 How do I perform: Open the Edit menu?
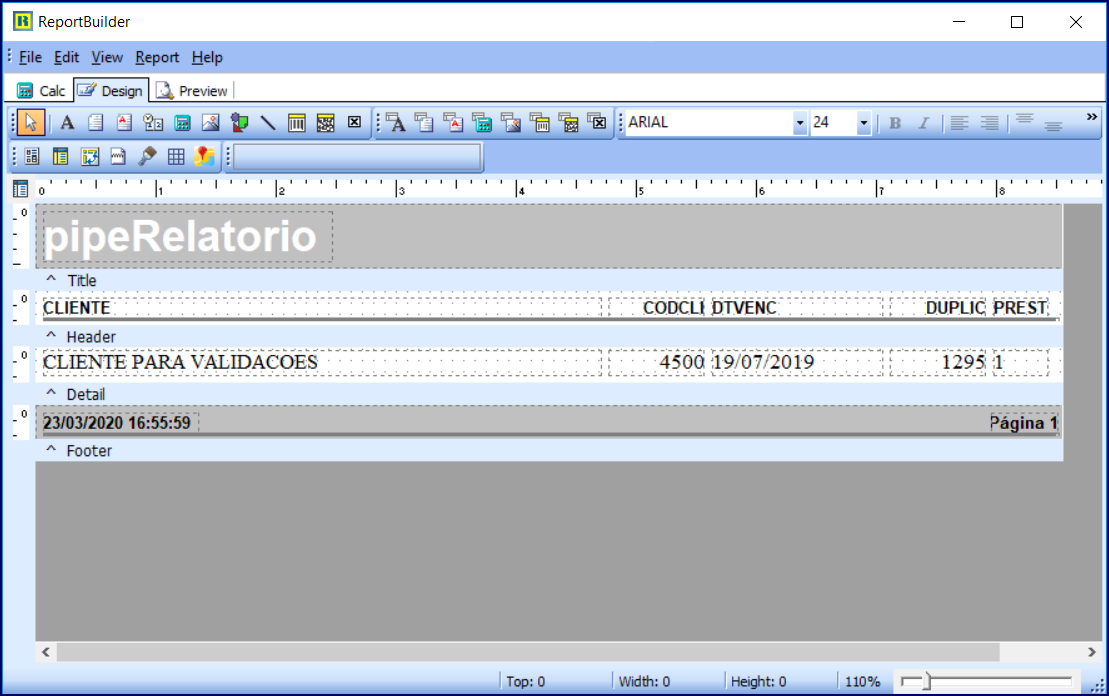pyautogui.click(x=66, y=57)
